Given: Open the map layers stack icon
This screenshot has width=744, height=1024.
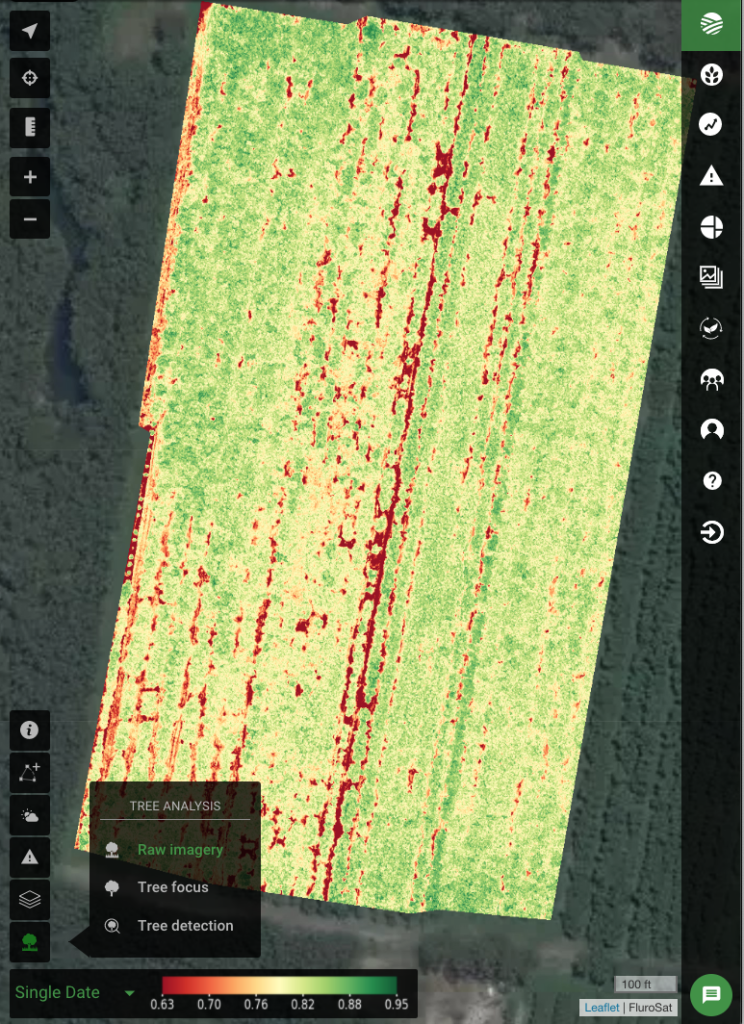Looking at the screenshot, I should click(30, 900).
